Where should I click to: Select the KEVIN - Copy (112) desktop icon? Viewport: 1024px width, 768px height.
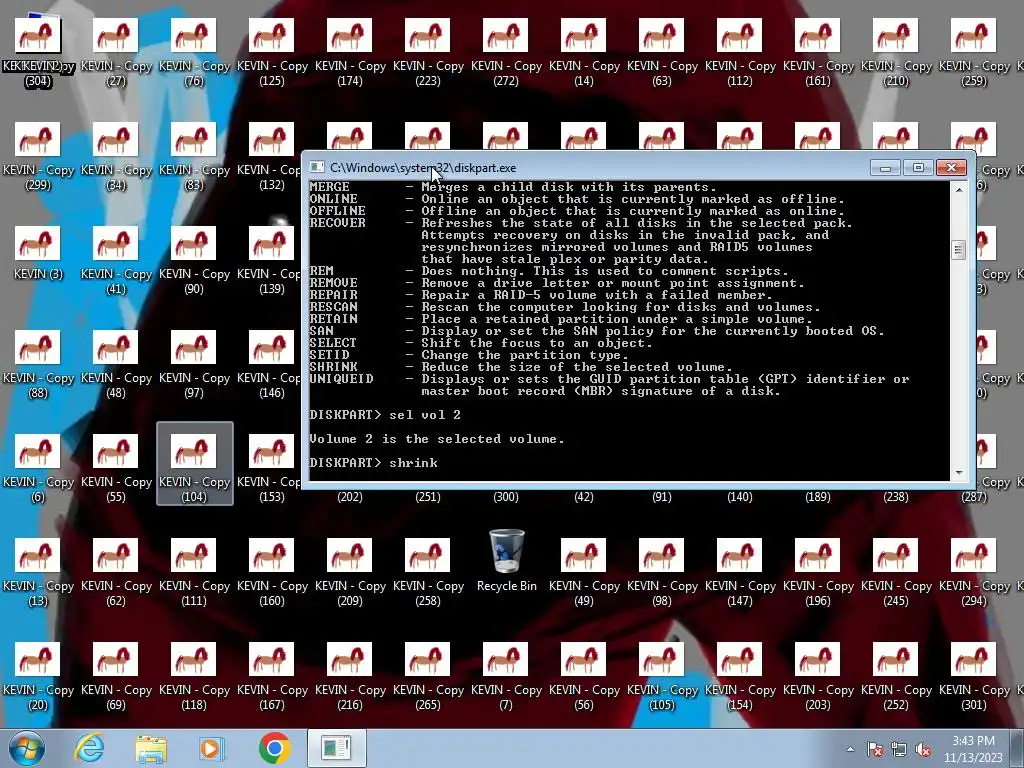(x=740, y=52)
